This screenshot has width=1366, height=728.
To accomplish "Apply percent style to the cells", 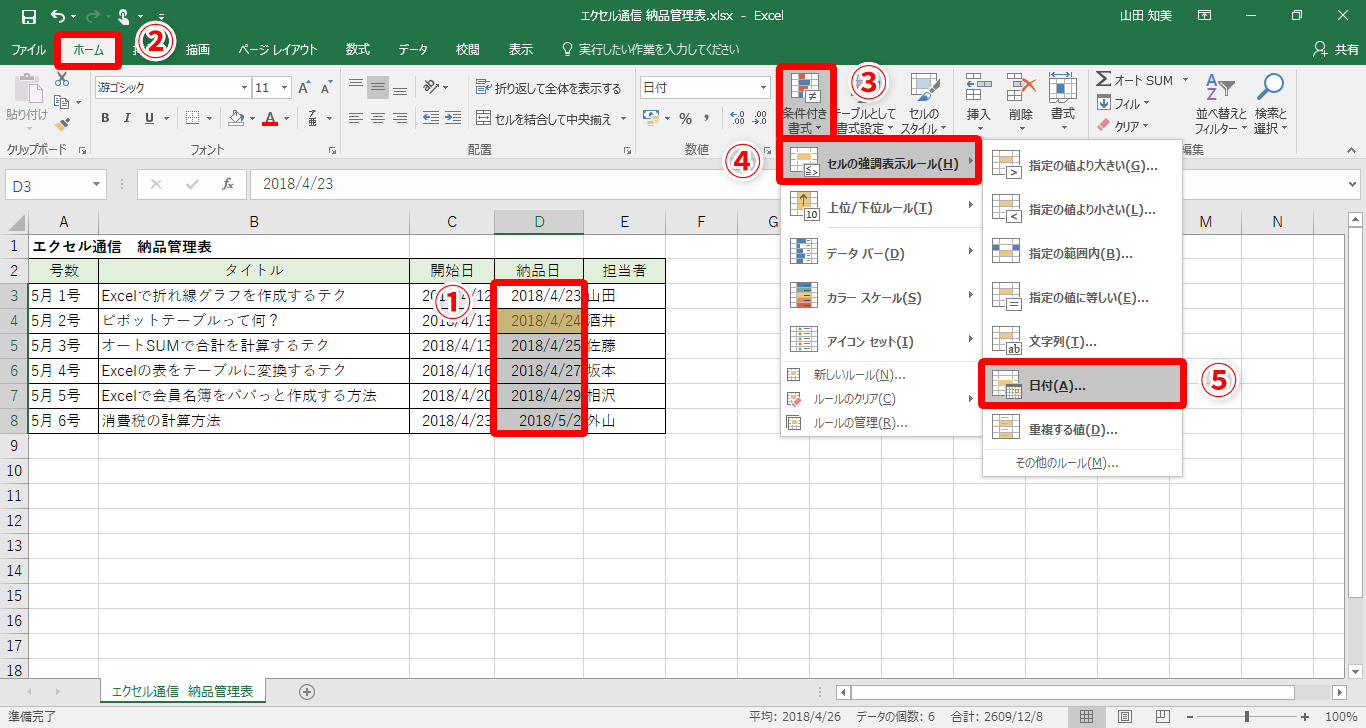I will (x=686, y=118).
